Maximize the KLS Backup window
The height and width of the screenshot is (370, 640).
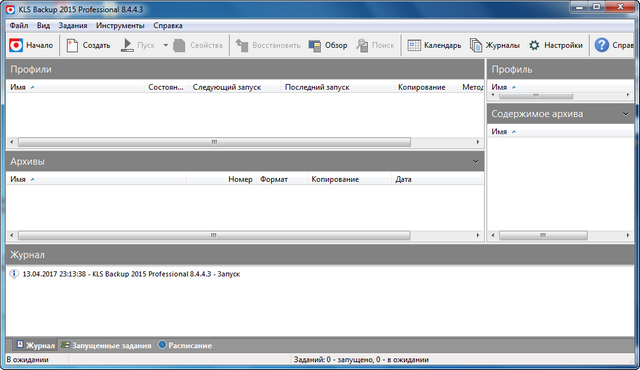597,7
